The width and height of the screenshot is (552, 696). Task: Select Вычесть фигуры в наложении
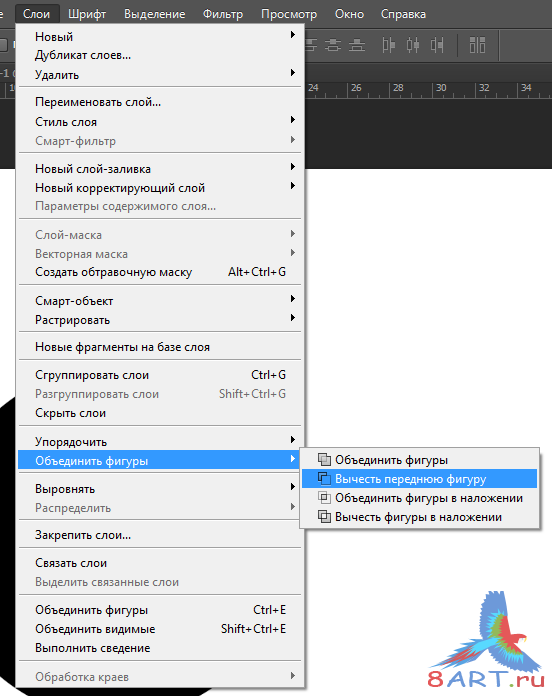pyautogui.click(x=419, y=517)
